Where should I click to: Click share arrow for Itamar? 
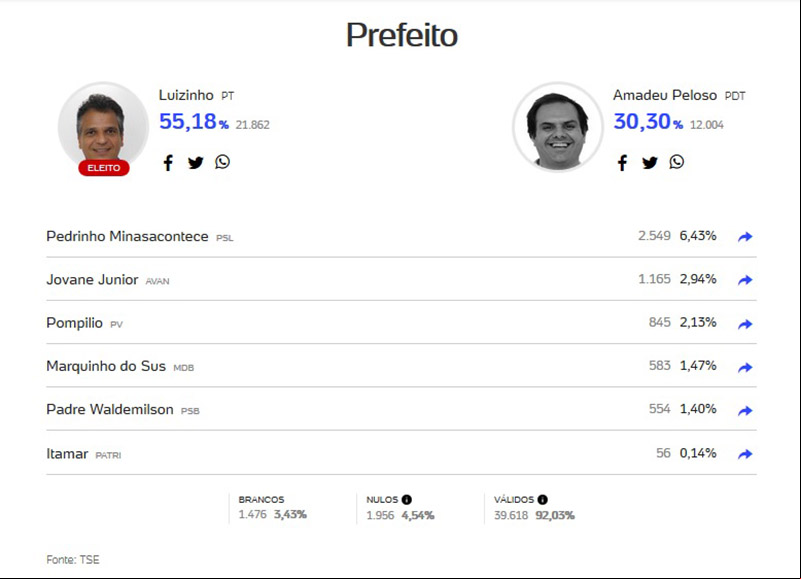745,454
